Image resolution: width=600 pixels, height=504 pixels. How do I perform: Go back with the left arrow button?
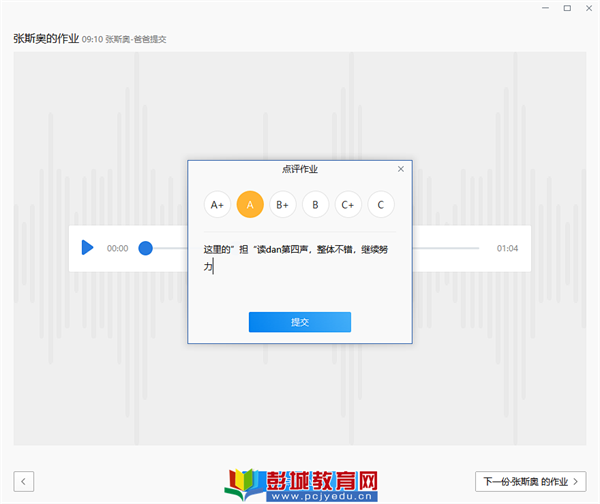click(x=24, y=481)
